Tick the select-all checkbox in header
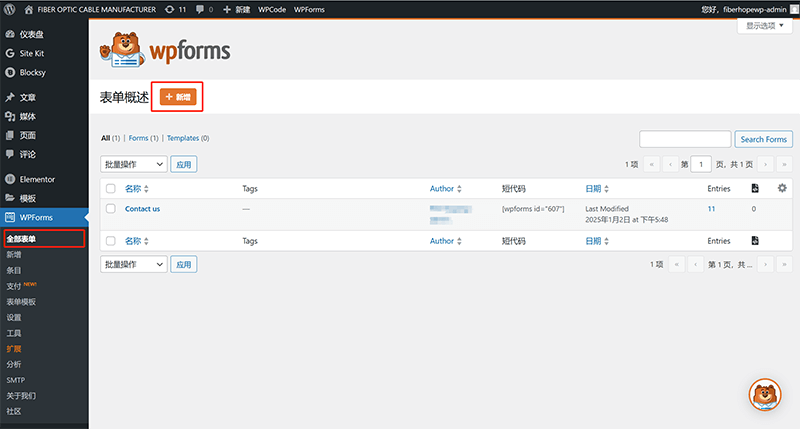Viewport: 800px width, 429px height. [111, 188]
